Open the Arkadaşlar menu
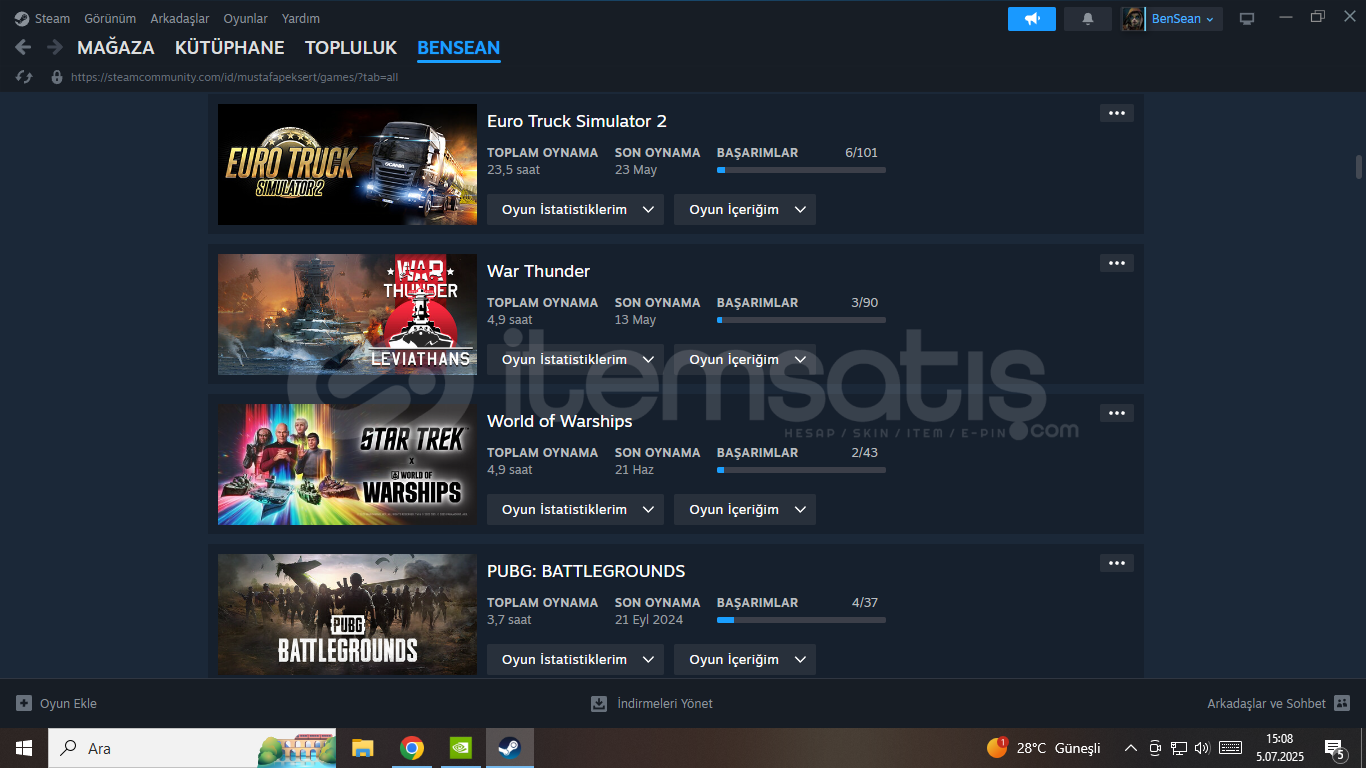The height and width of the screenshot is (768, 1366). [180, 19]
